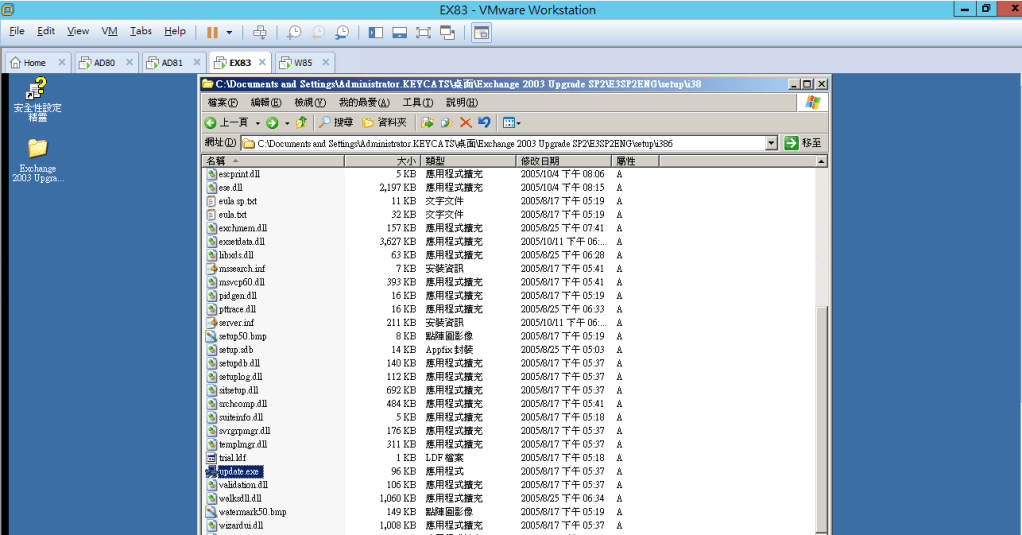Click the Send Ctrl+Alt+Del icon
Screen dimensions: 1022x535
click(260, 32)
